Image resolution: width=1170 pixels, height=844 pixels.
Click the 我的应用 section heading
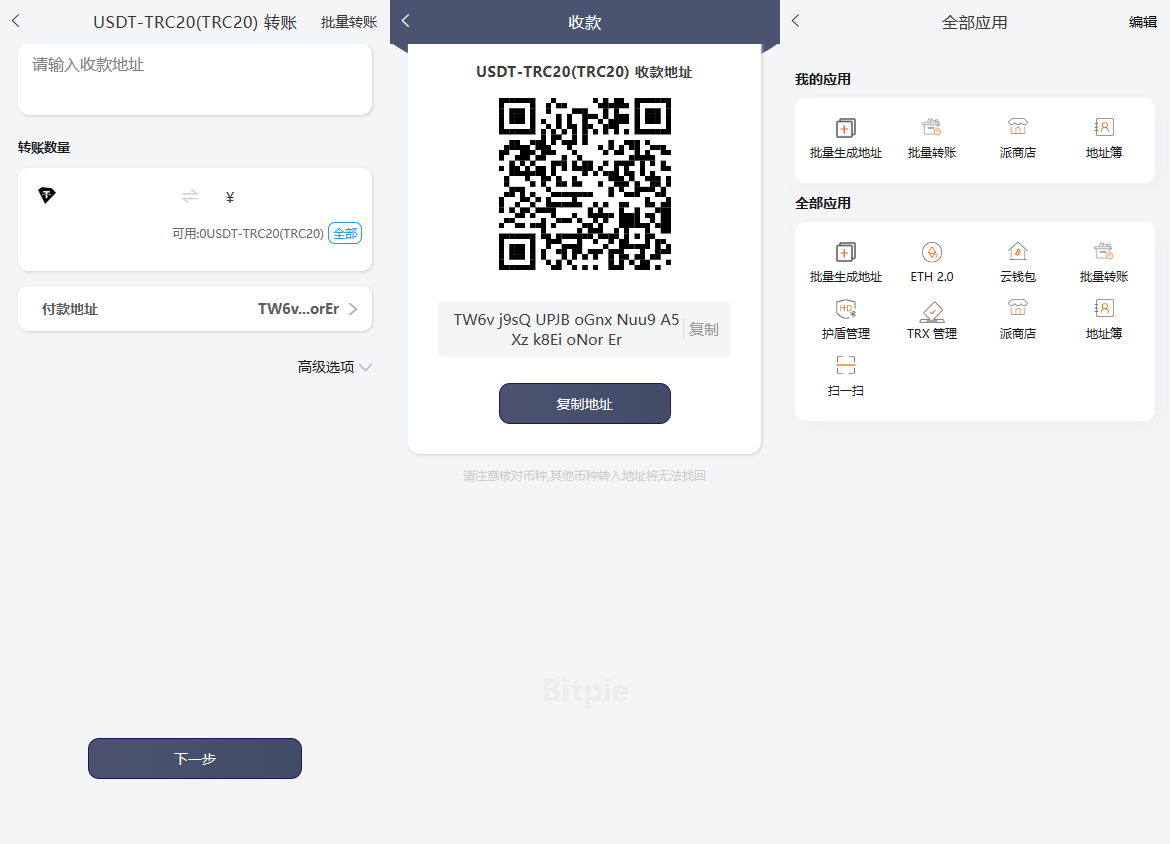[x=823, y=79]
